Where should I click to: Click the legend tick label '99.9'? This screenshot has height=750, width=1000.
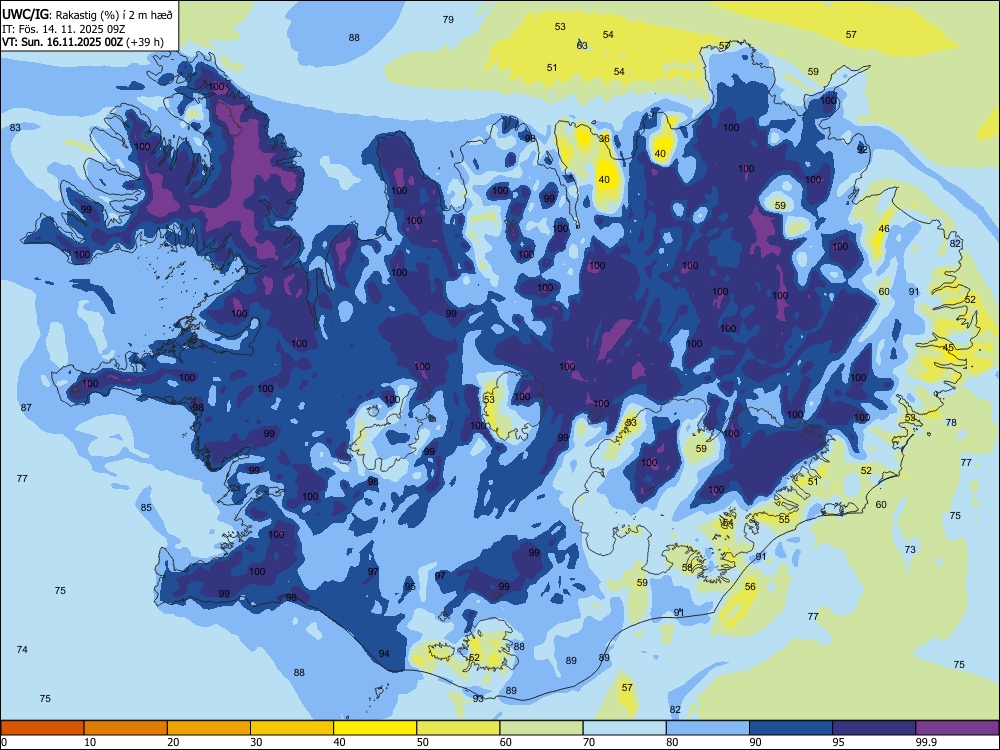click(926, 742)
